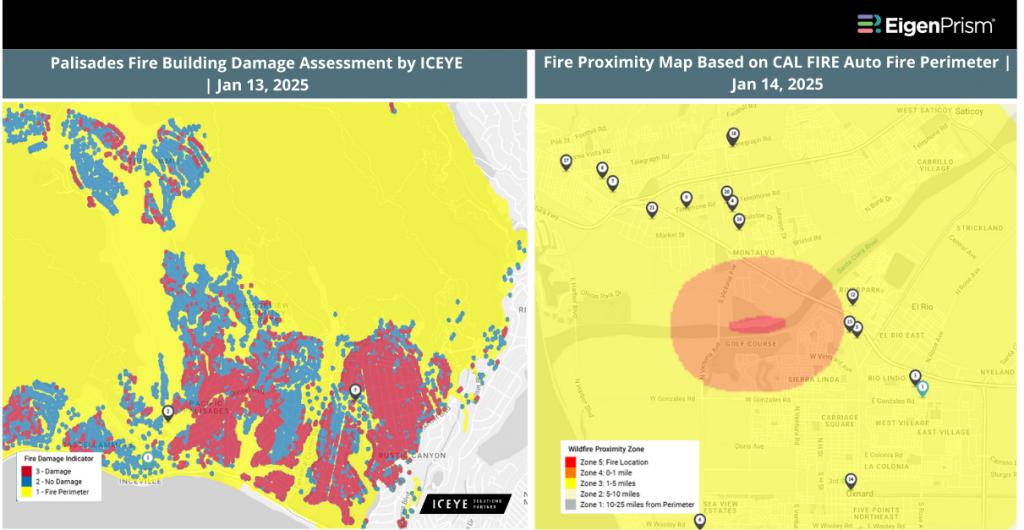Screen dimensions: 1024x530
Task: Click marker 12 at Riverpark
Action: pyautogui.click(x=853, y=297)
